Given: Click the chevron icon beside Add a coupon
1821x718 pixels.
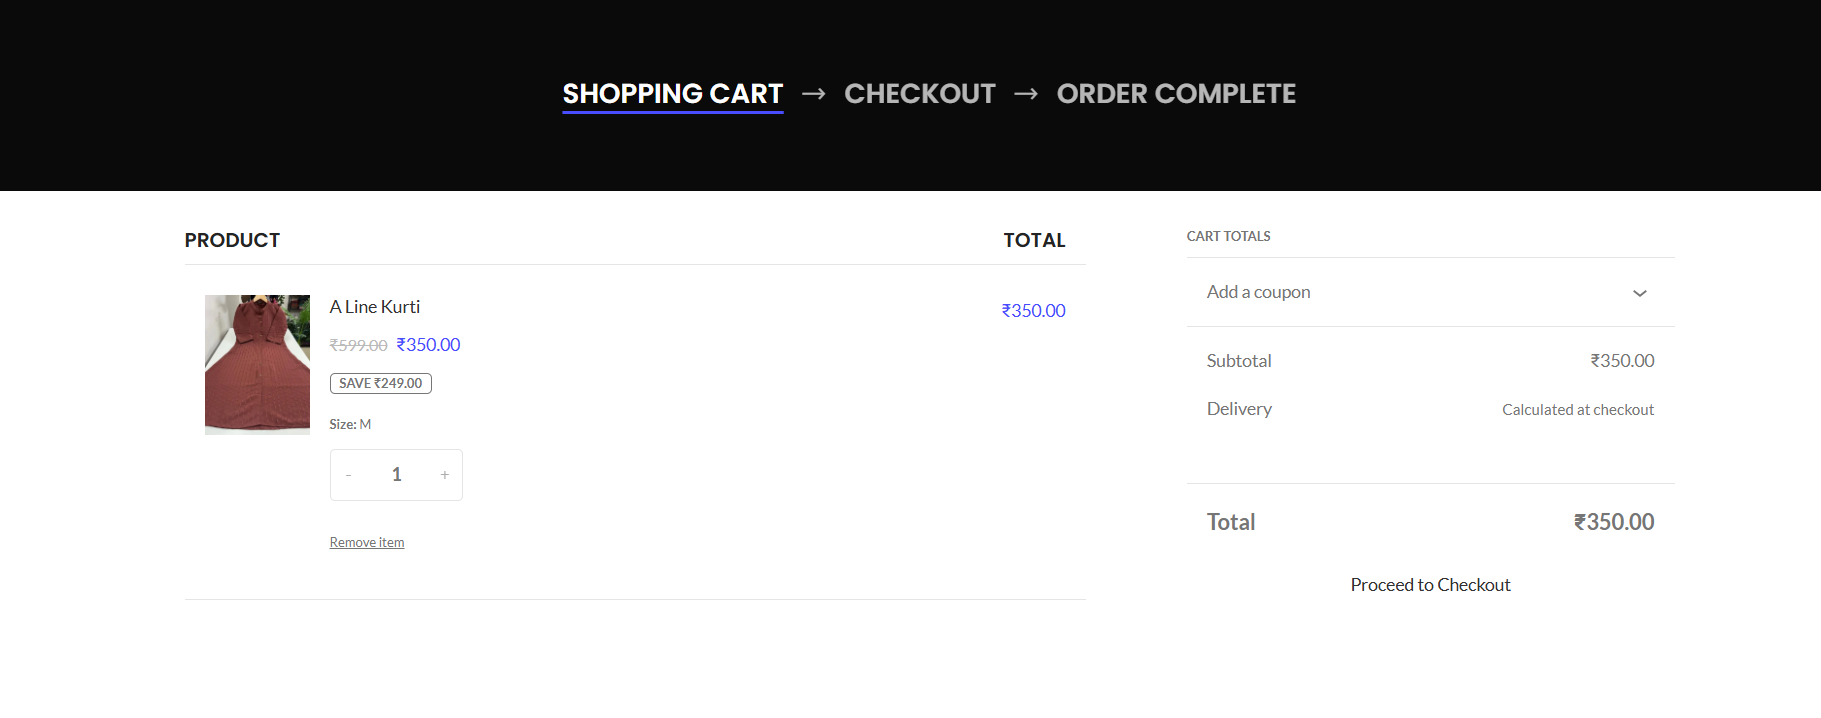Looking at the screenshot, I should 1639,293.
